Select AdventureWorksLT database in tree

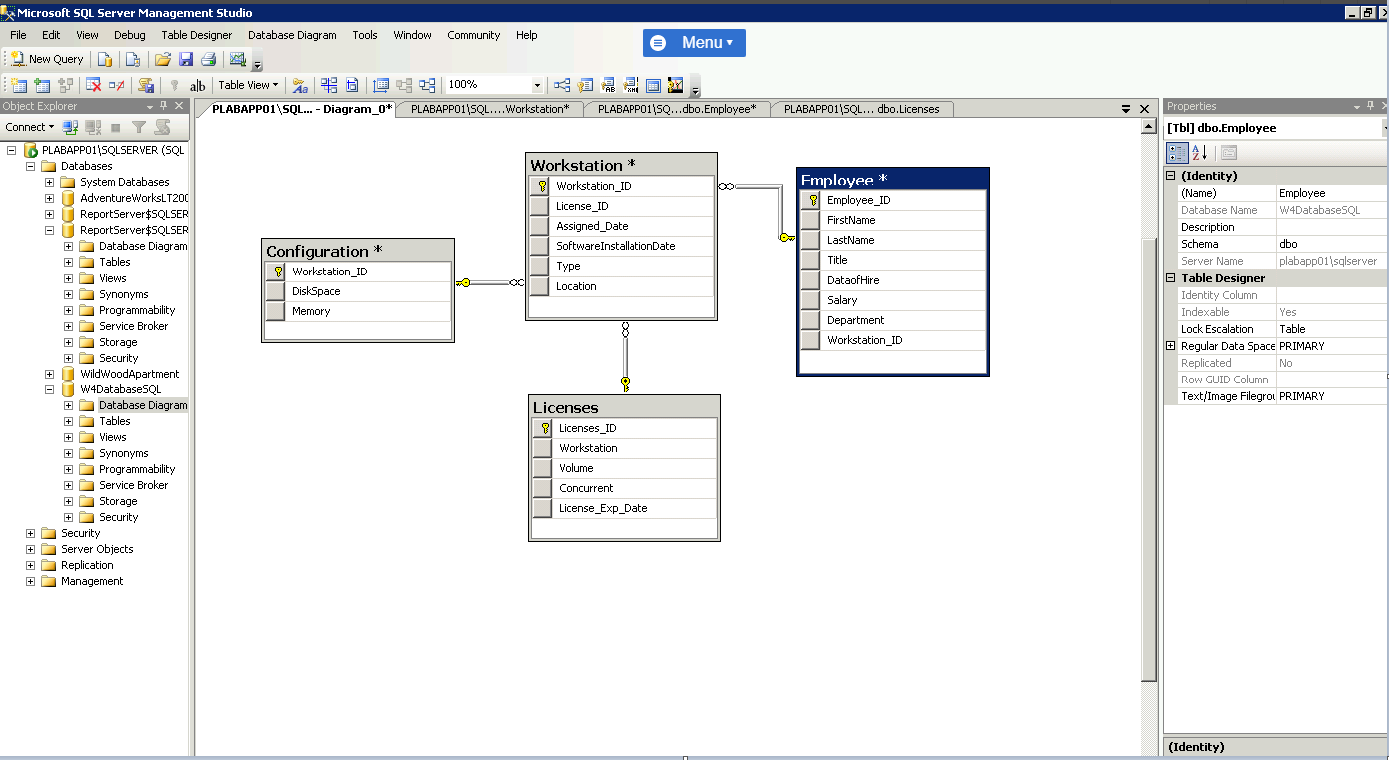click(135, 198)
